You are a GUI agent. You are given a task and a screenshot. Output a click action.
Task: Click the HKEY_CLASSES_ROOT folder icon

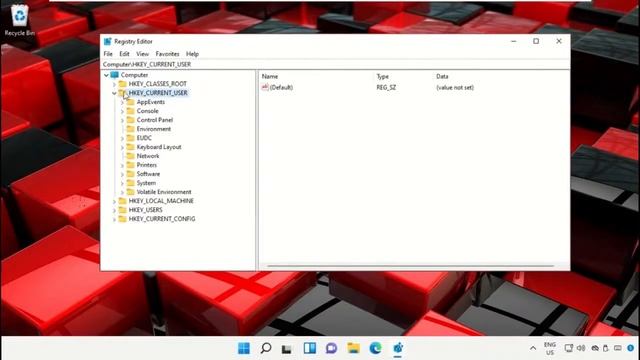pyautogui.click(x=122, y=84)
